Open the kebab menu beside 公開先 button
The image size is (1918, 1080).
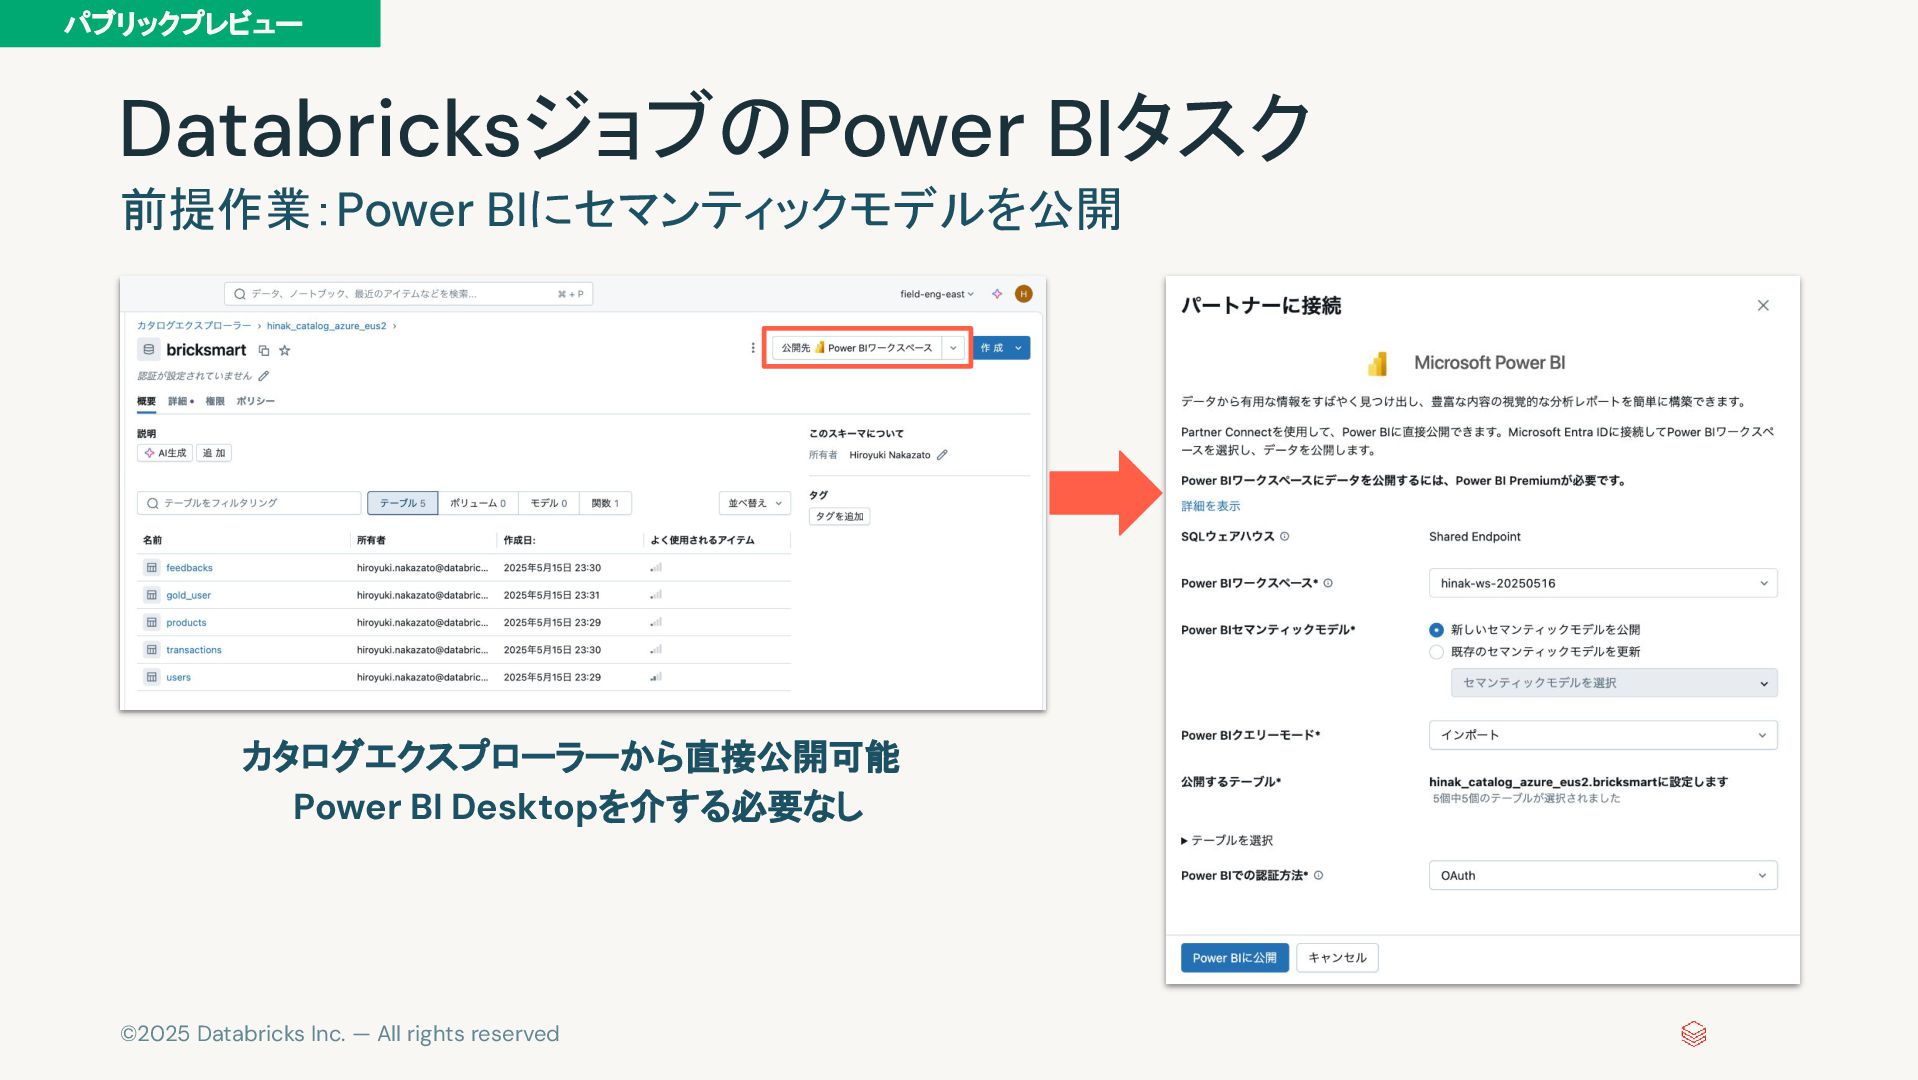[x=753, y=348]
